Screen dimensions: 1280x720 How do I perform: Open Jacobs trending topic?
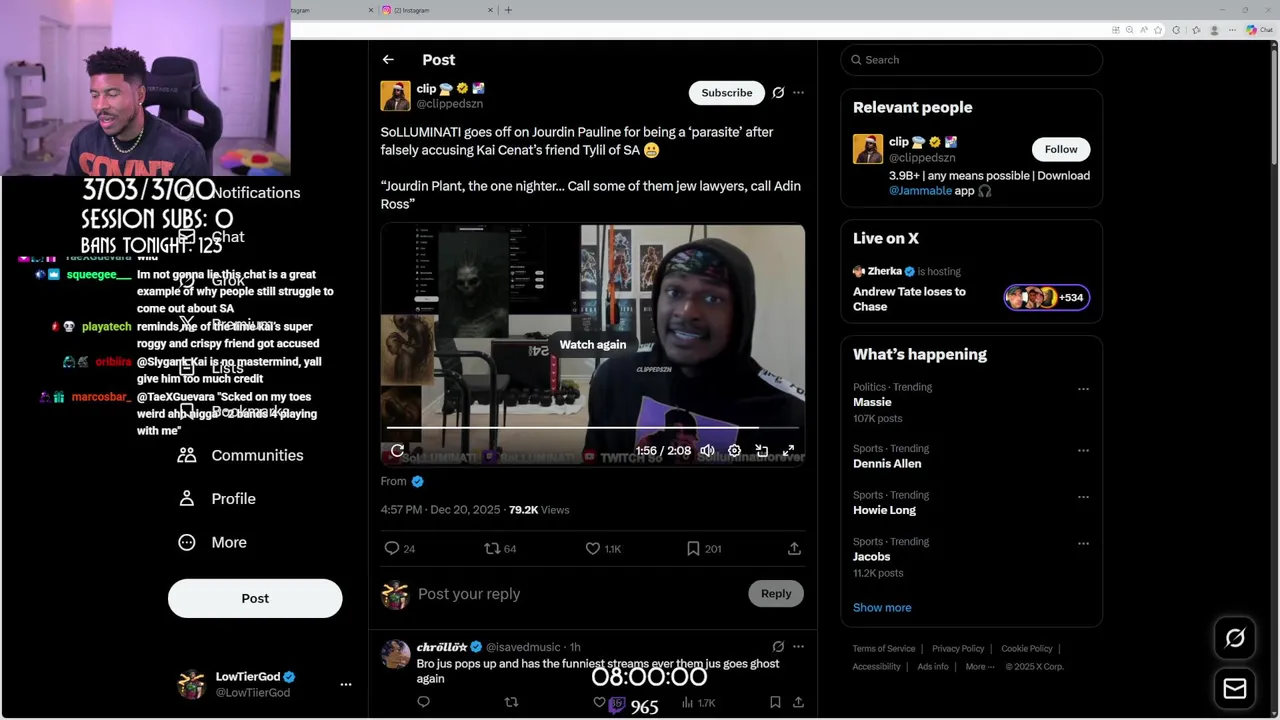coord(871,557)
